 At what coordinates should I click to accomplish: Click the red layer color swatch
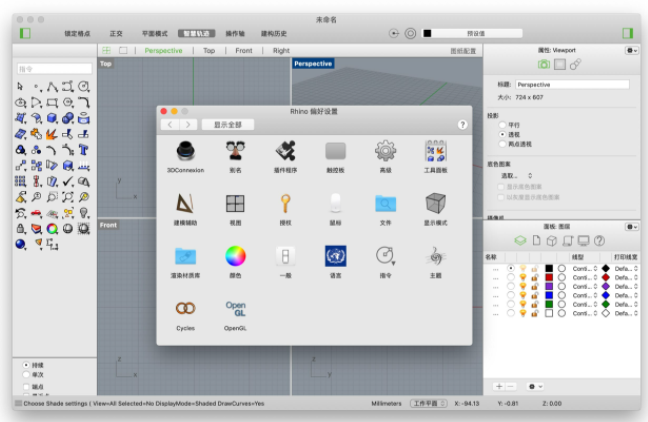[549, 277]
